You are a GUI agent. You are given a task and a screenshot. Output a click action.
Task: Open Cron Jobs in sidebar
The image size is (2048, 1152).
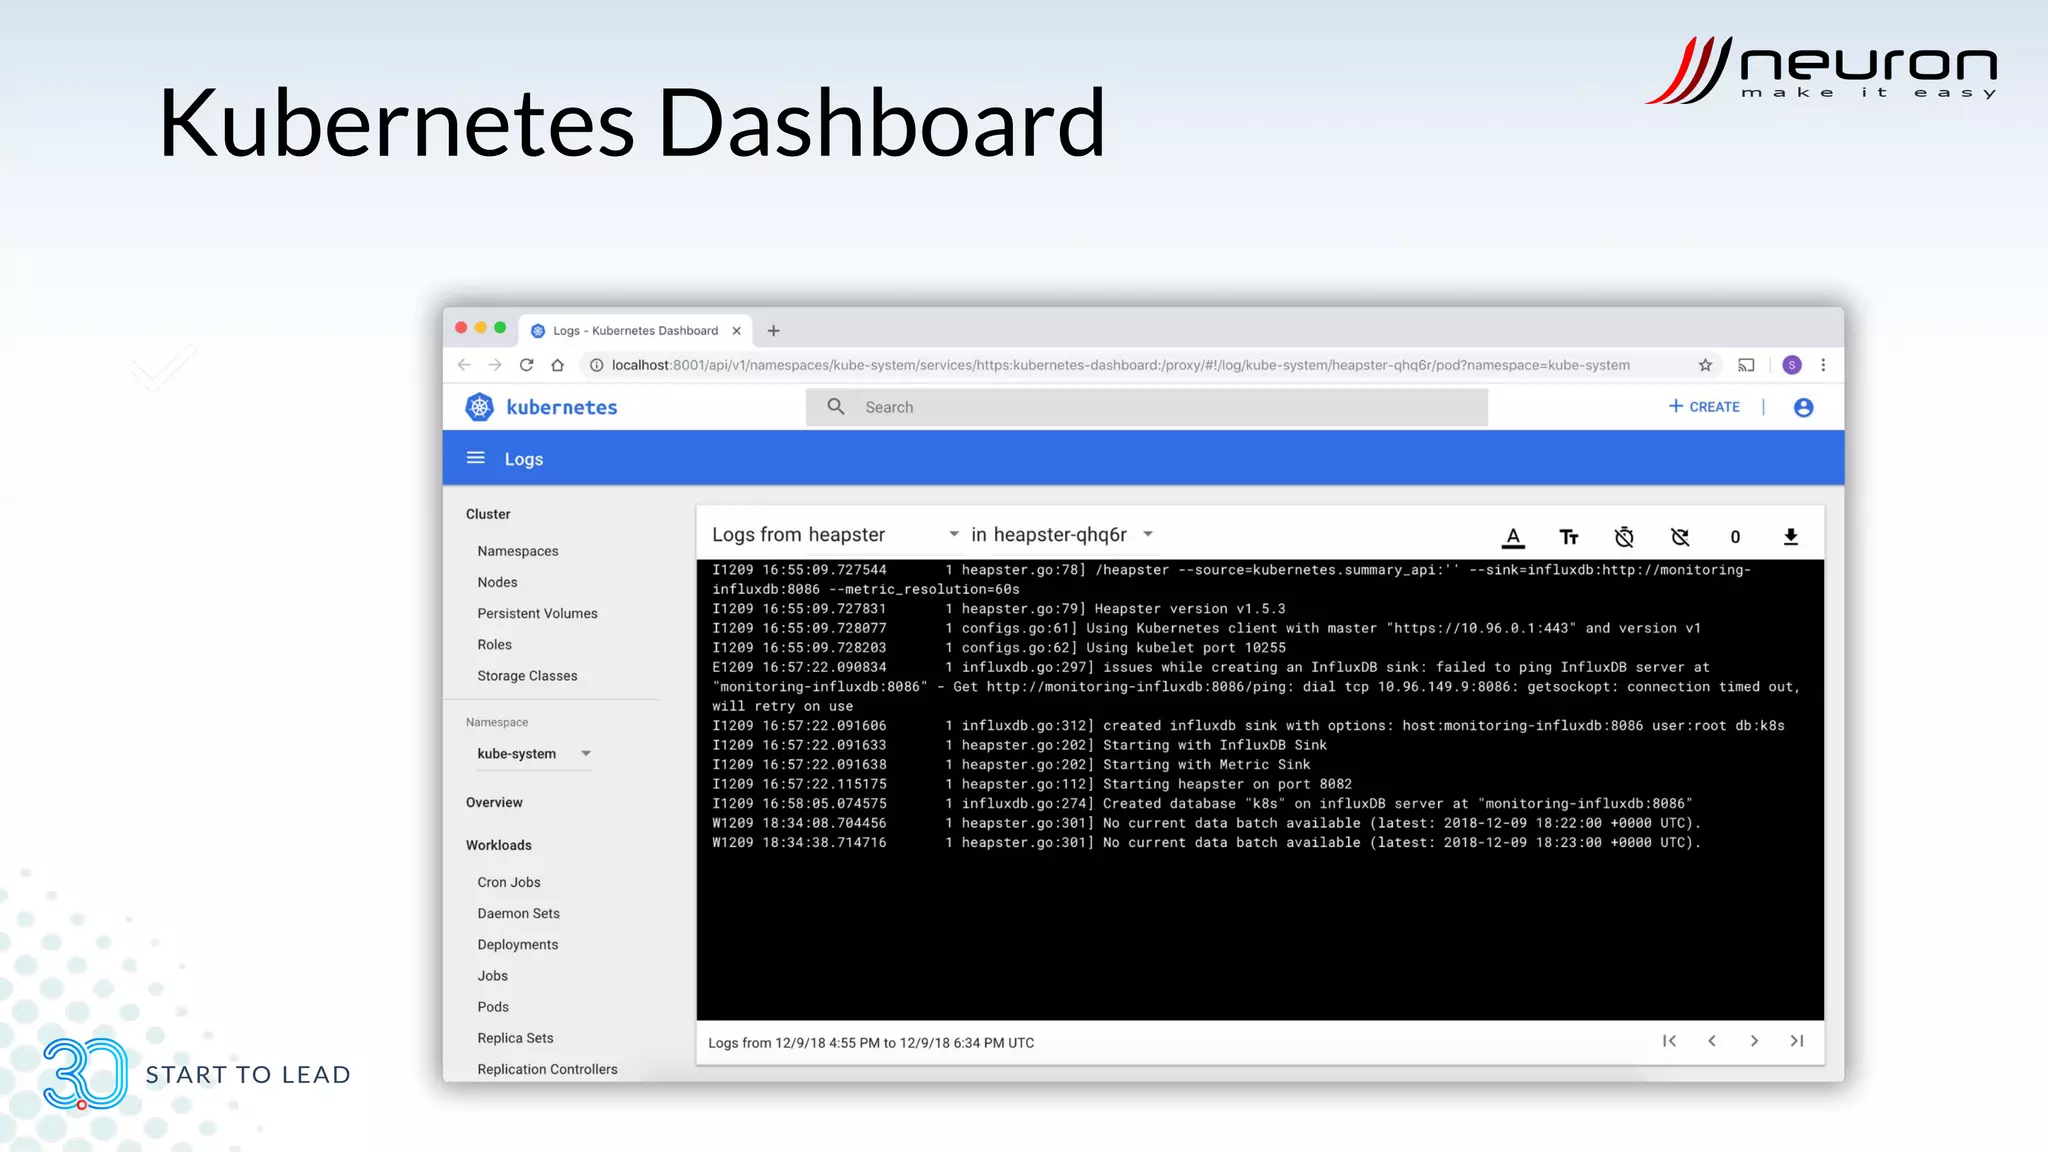coord(509,882)
